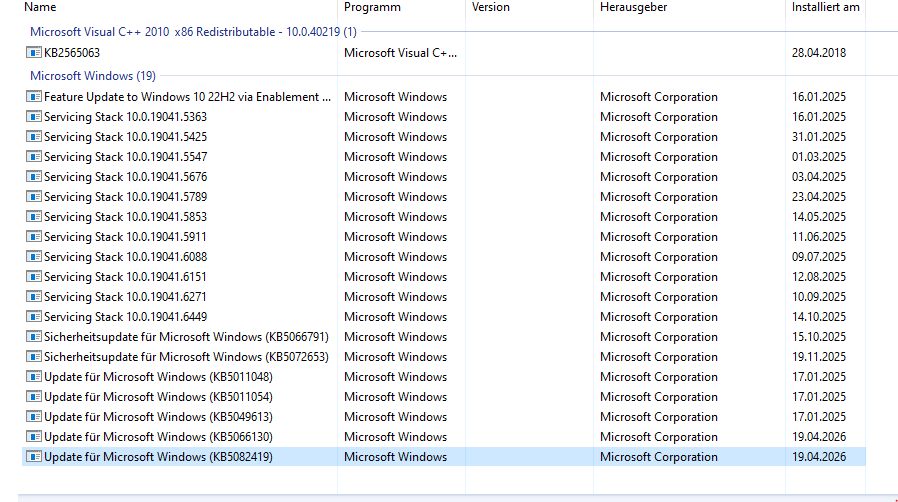
Task: Select Sicherheitsupdate für Microsoft Windows (KB5072653)
Action: tap(186, 357)
